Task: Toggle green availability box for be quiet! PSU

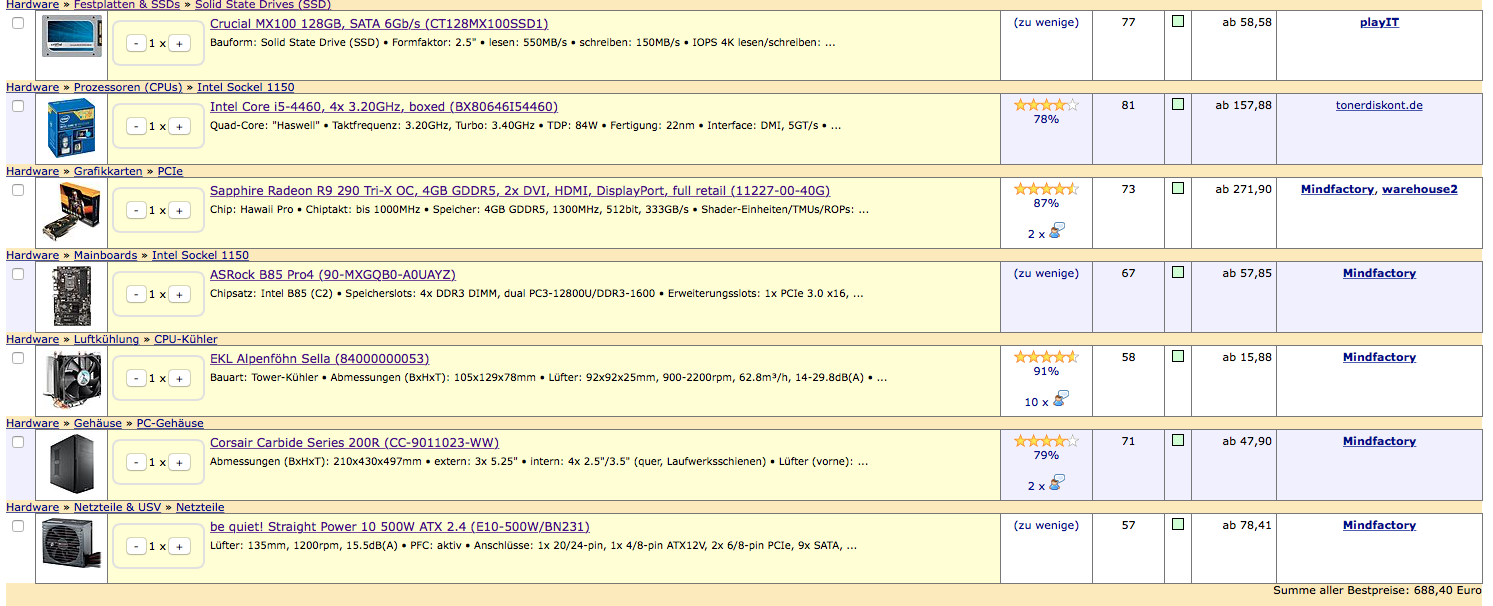Action: click(1178, 525)
